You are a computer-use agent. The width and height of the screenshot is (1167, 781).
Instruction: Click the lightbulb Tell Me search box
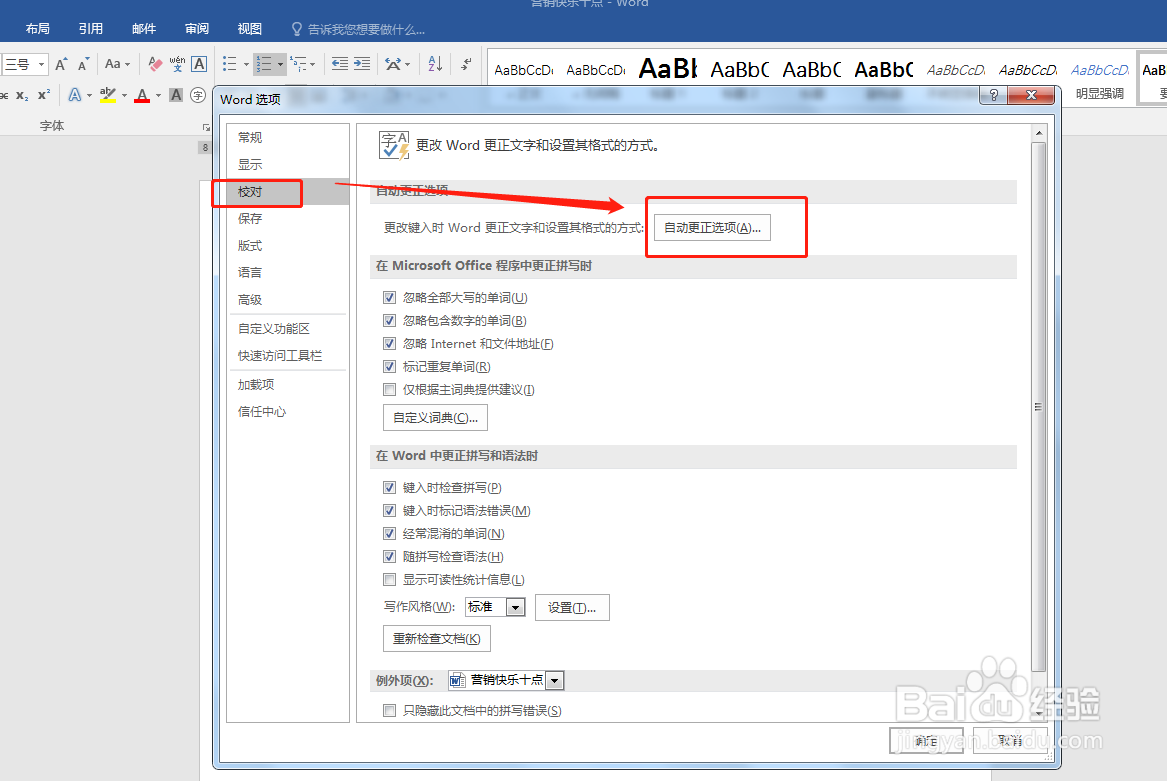point(358,29)
